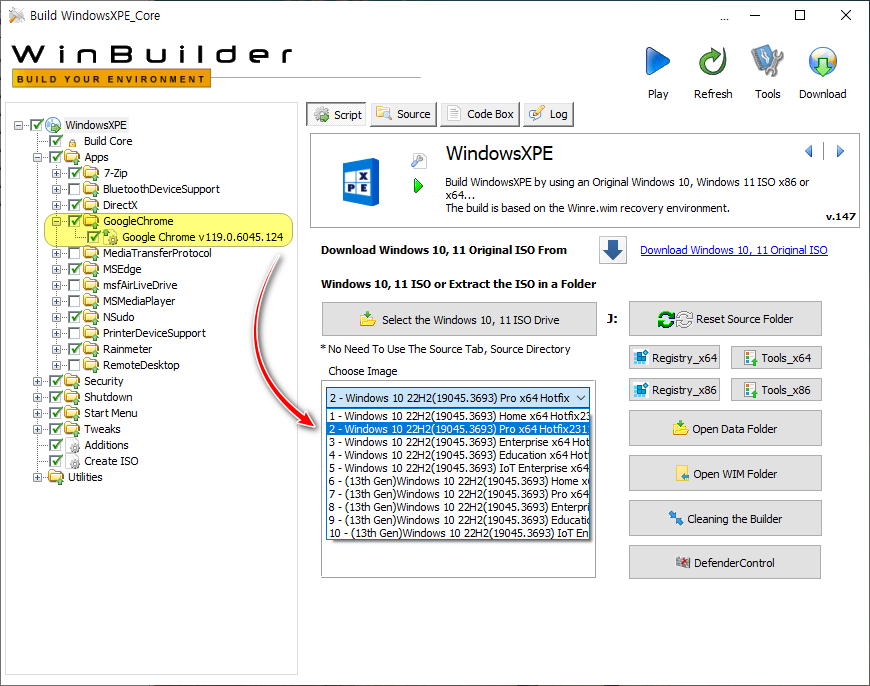
Task: Open the Code Box tab
Action: coord(480,114)
